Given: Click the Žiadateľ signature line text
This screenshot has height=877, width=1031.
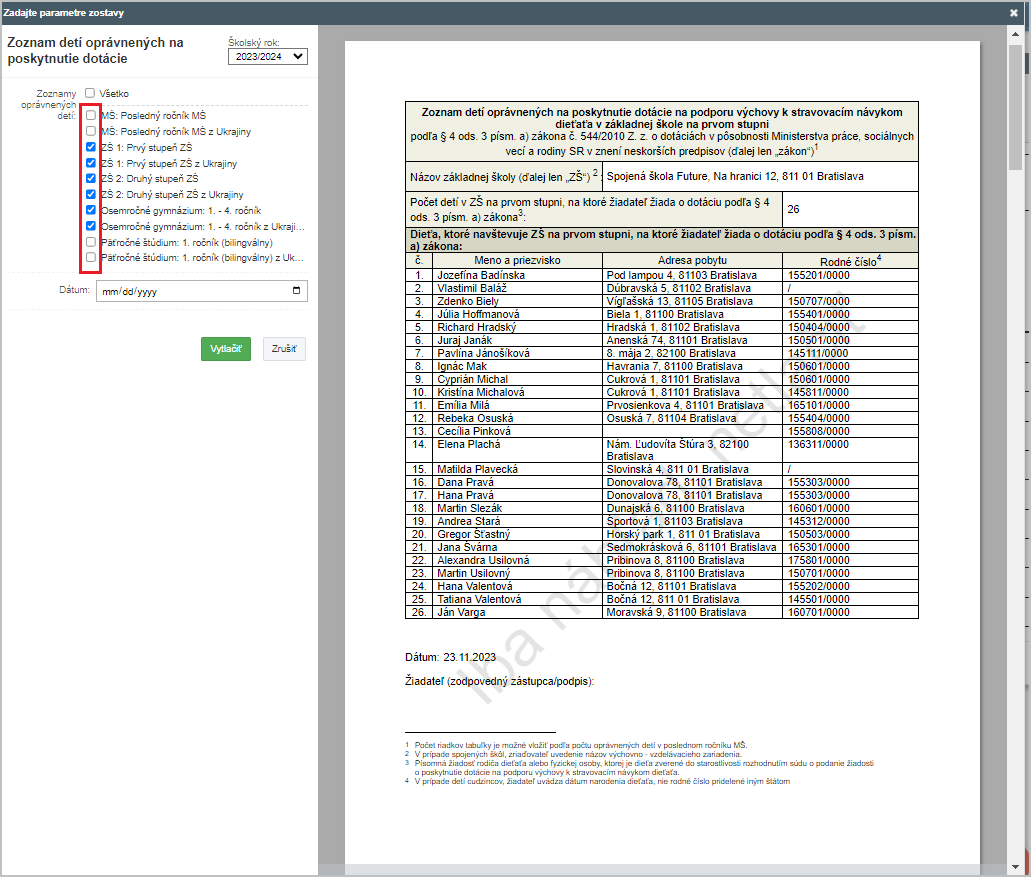Looking at the screenshot, I should (499, 682).
